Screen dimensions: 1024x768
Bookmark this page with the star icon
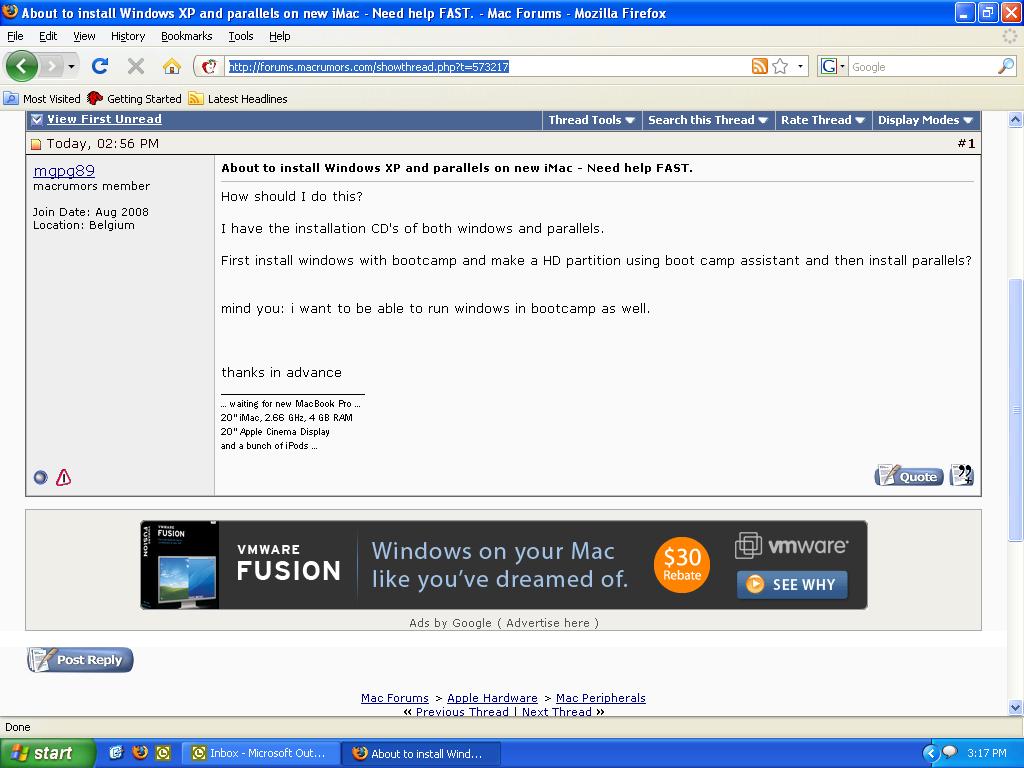point(780,66)
